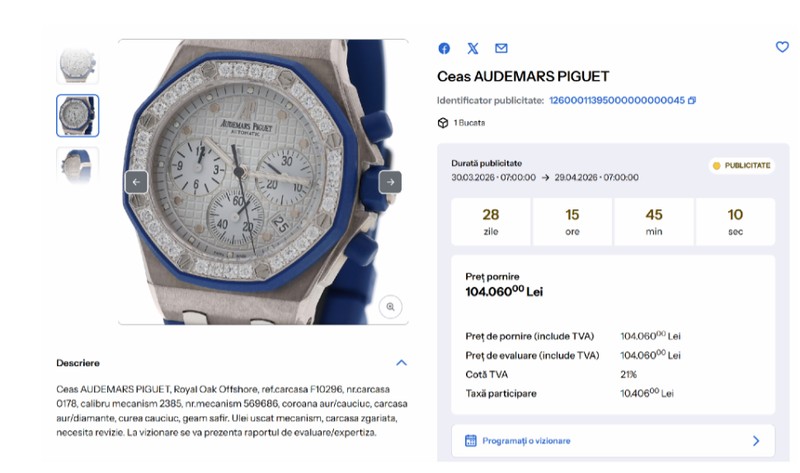The image size is (800, 473).
Task: Click the Programați o vizionare link
Action: point(527,441)
